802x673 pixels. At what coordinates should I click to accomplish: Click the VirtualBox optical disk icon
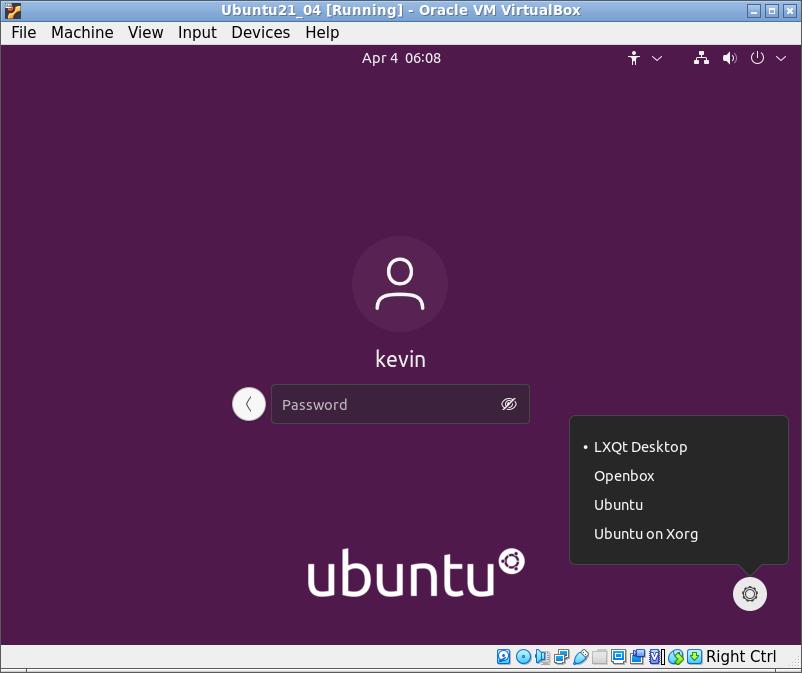pyautogui.click(x=522, y=657)
